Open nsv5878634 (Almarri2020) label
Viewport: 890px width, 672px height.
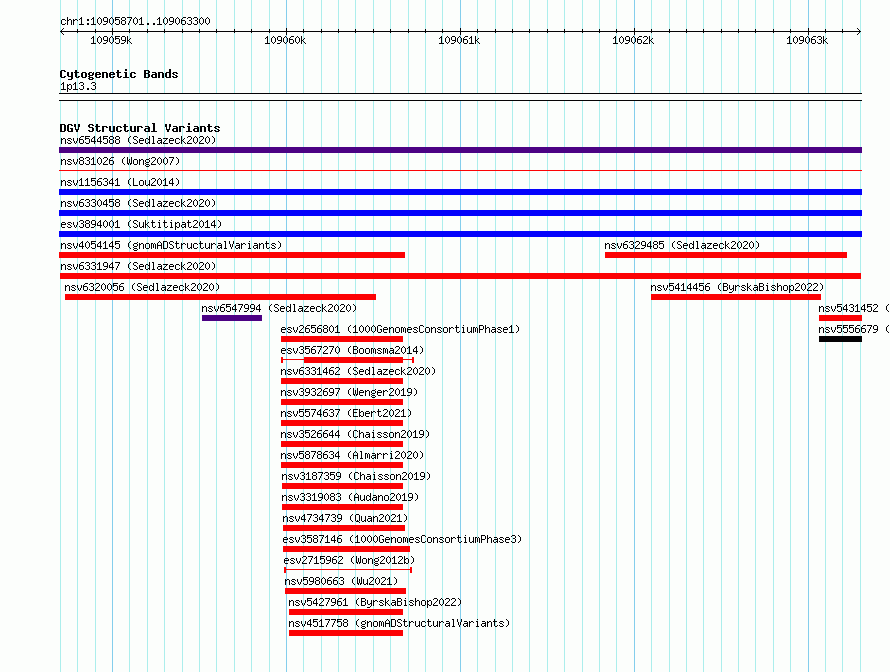pos(352,455)
